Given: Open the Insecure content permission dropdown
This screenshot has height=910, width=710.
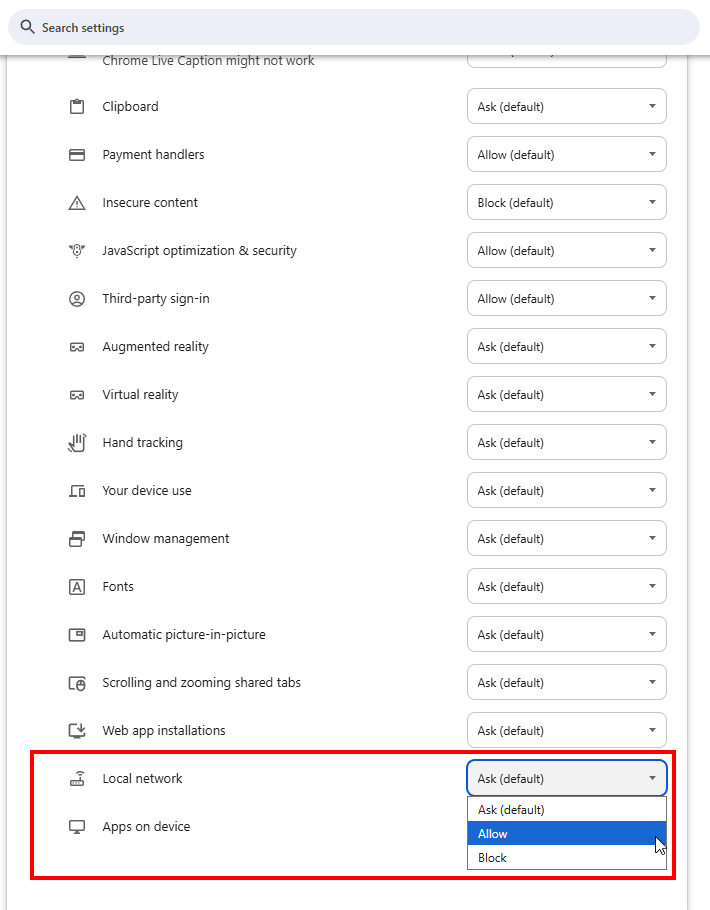Looking at the screenshot, I should pyautogui.click(x=567, y=202).
